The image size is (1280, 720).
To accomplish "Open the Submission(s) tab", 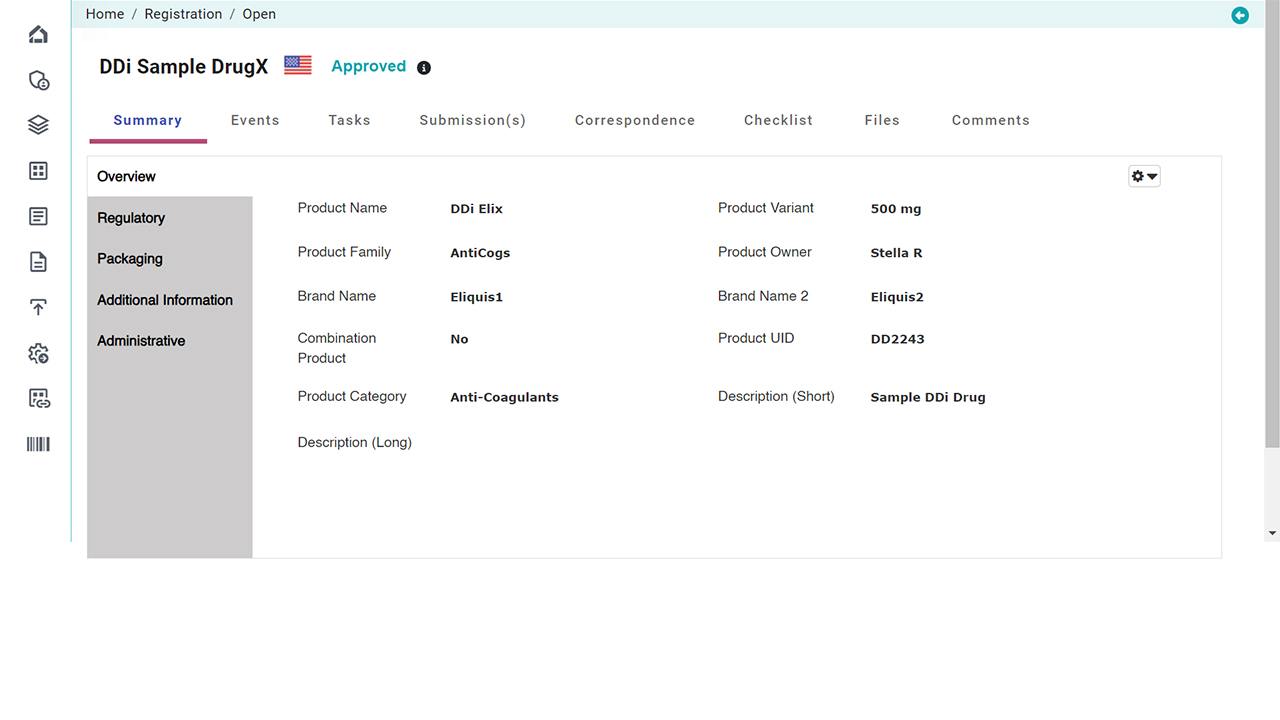I will pos(472,120).
